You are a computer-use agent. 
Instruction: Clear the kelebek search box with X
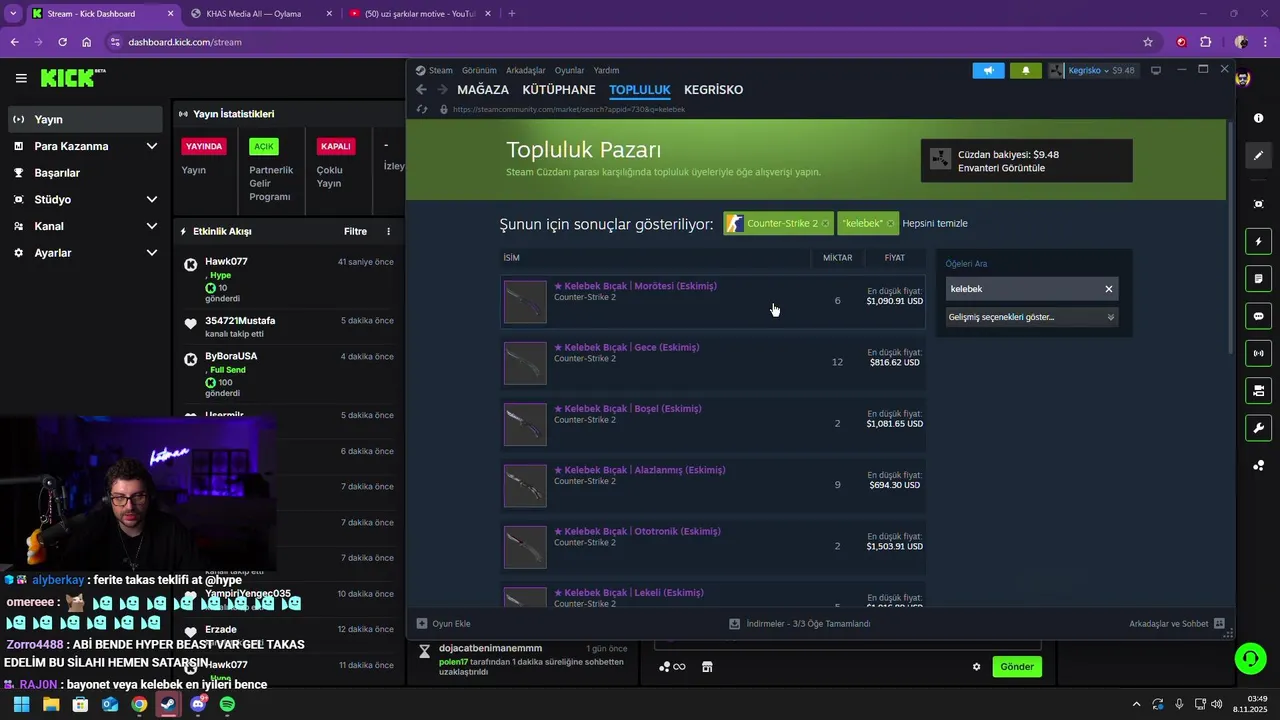(x=1108, y=289)
